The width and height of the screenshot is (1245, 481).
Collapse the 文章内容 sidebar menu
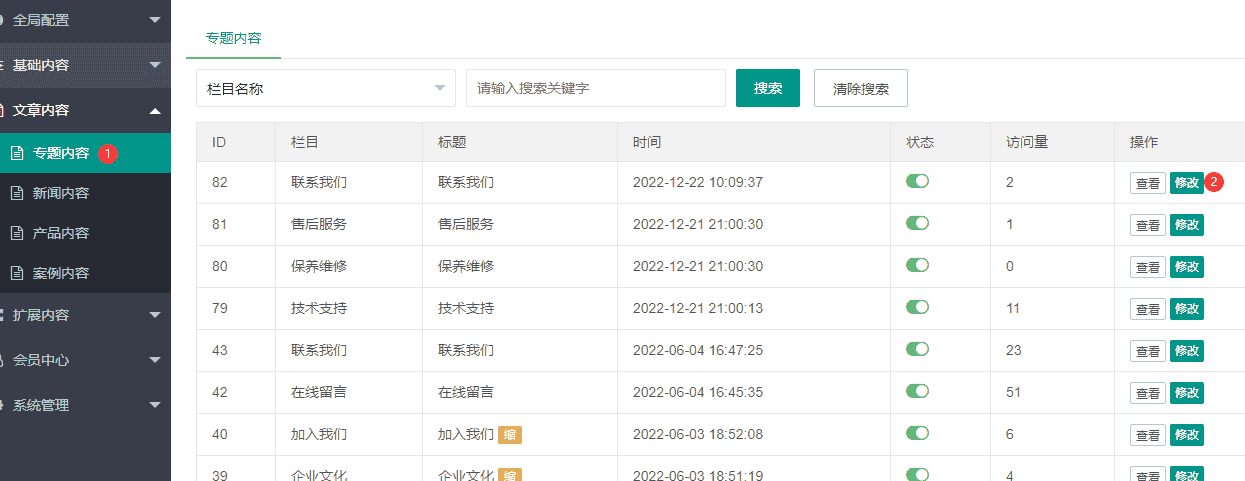pos(85,110)
